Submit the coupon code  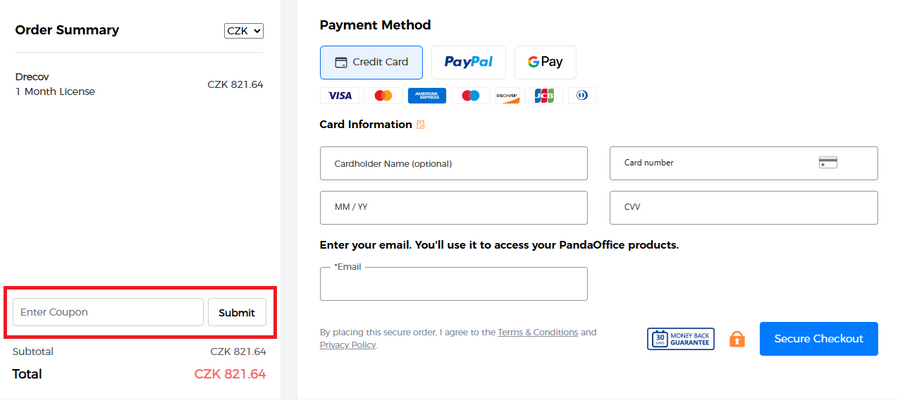[x=237, y=312]
